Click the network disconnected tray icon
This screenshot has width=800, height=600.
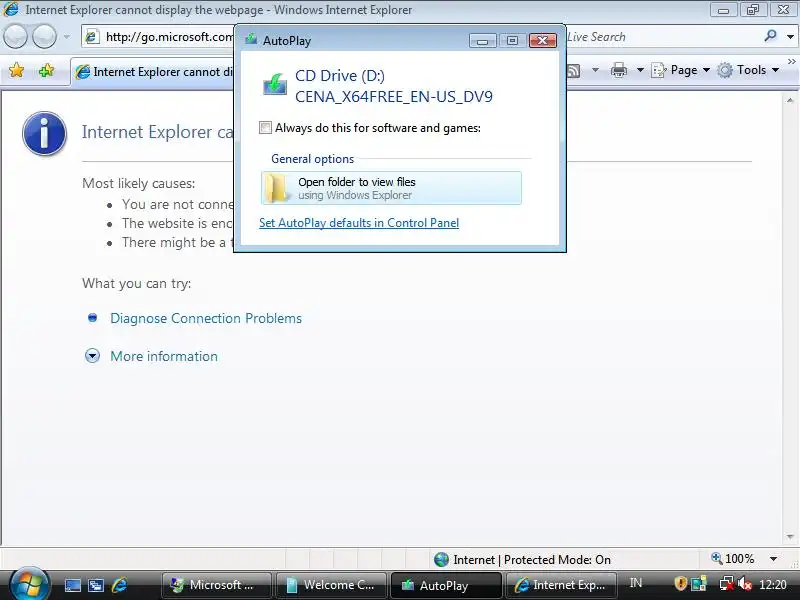727,584
